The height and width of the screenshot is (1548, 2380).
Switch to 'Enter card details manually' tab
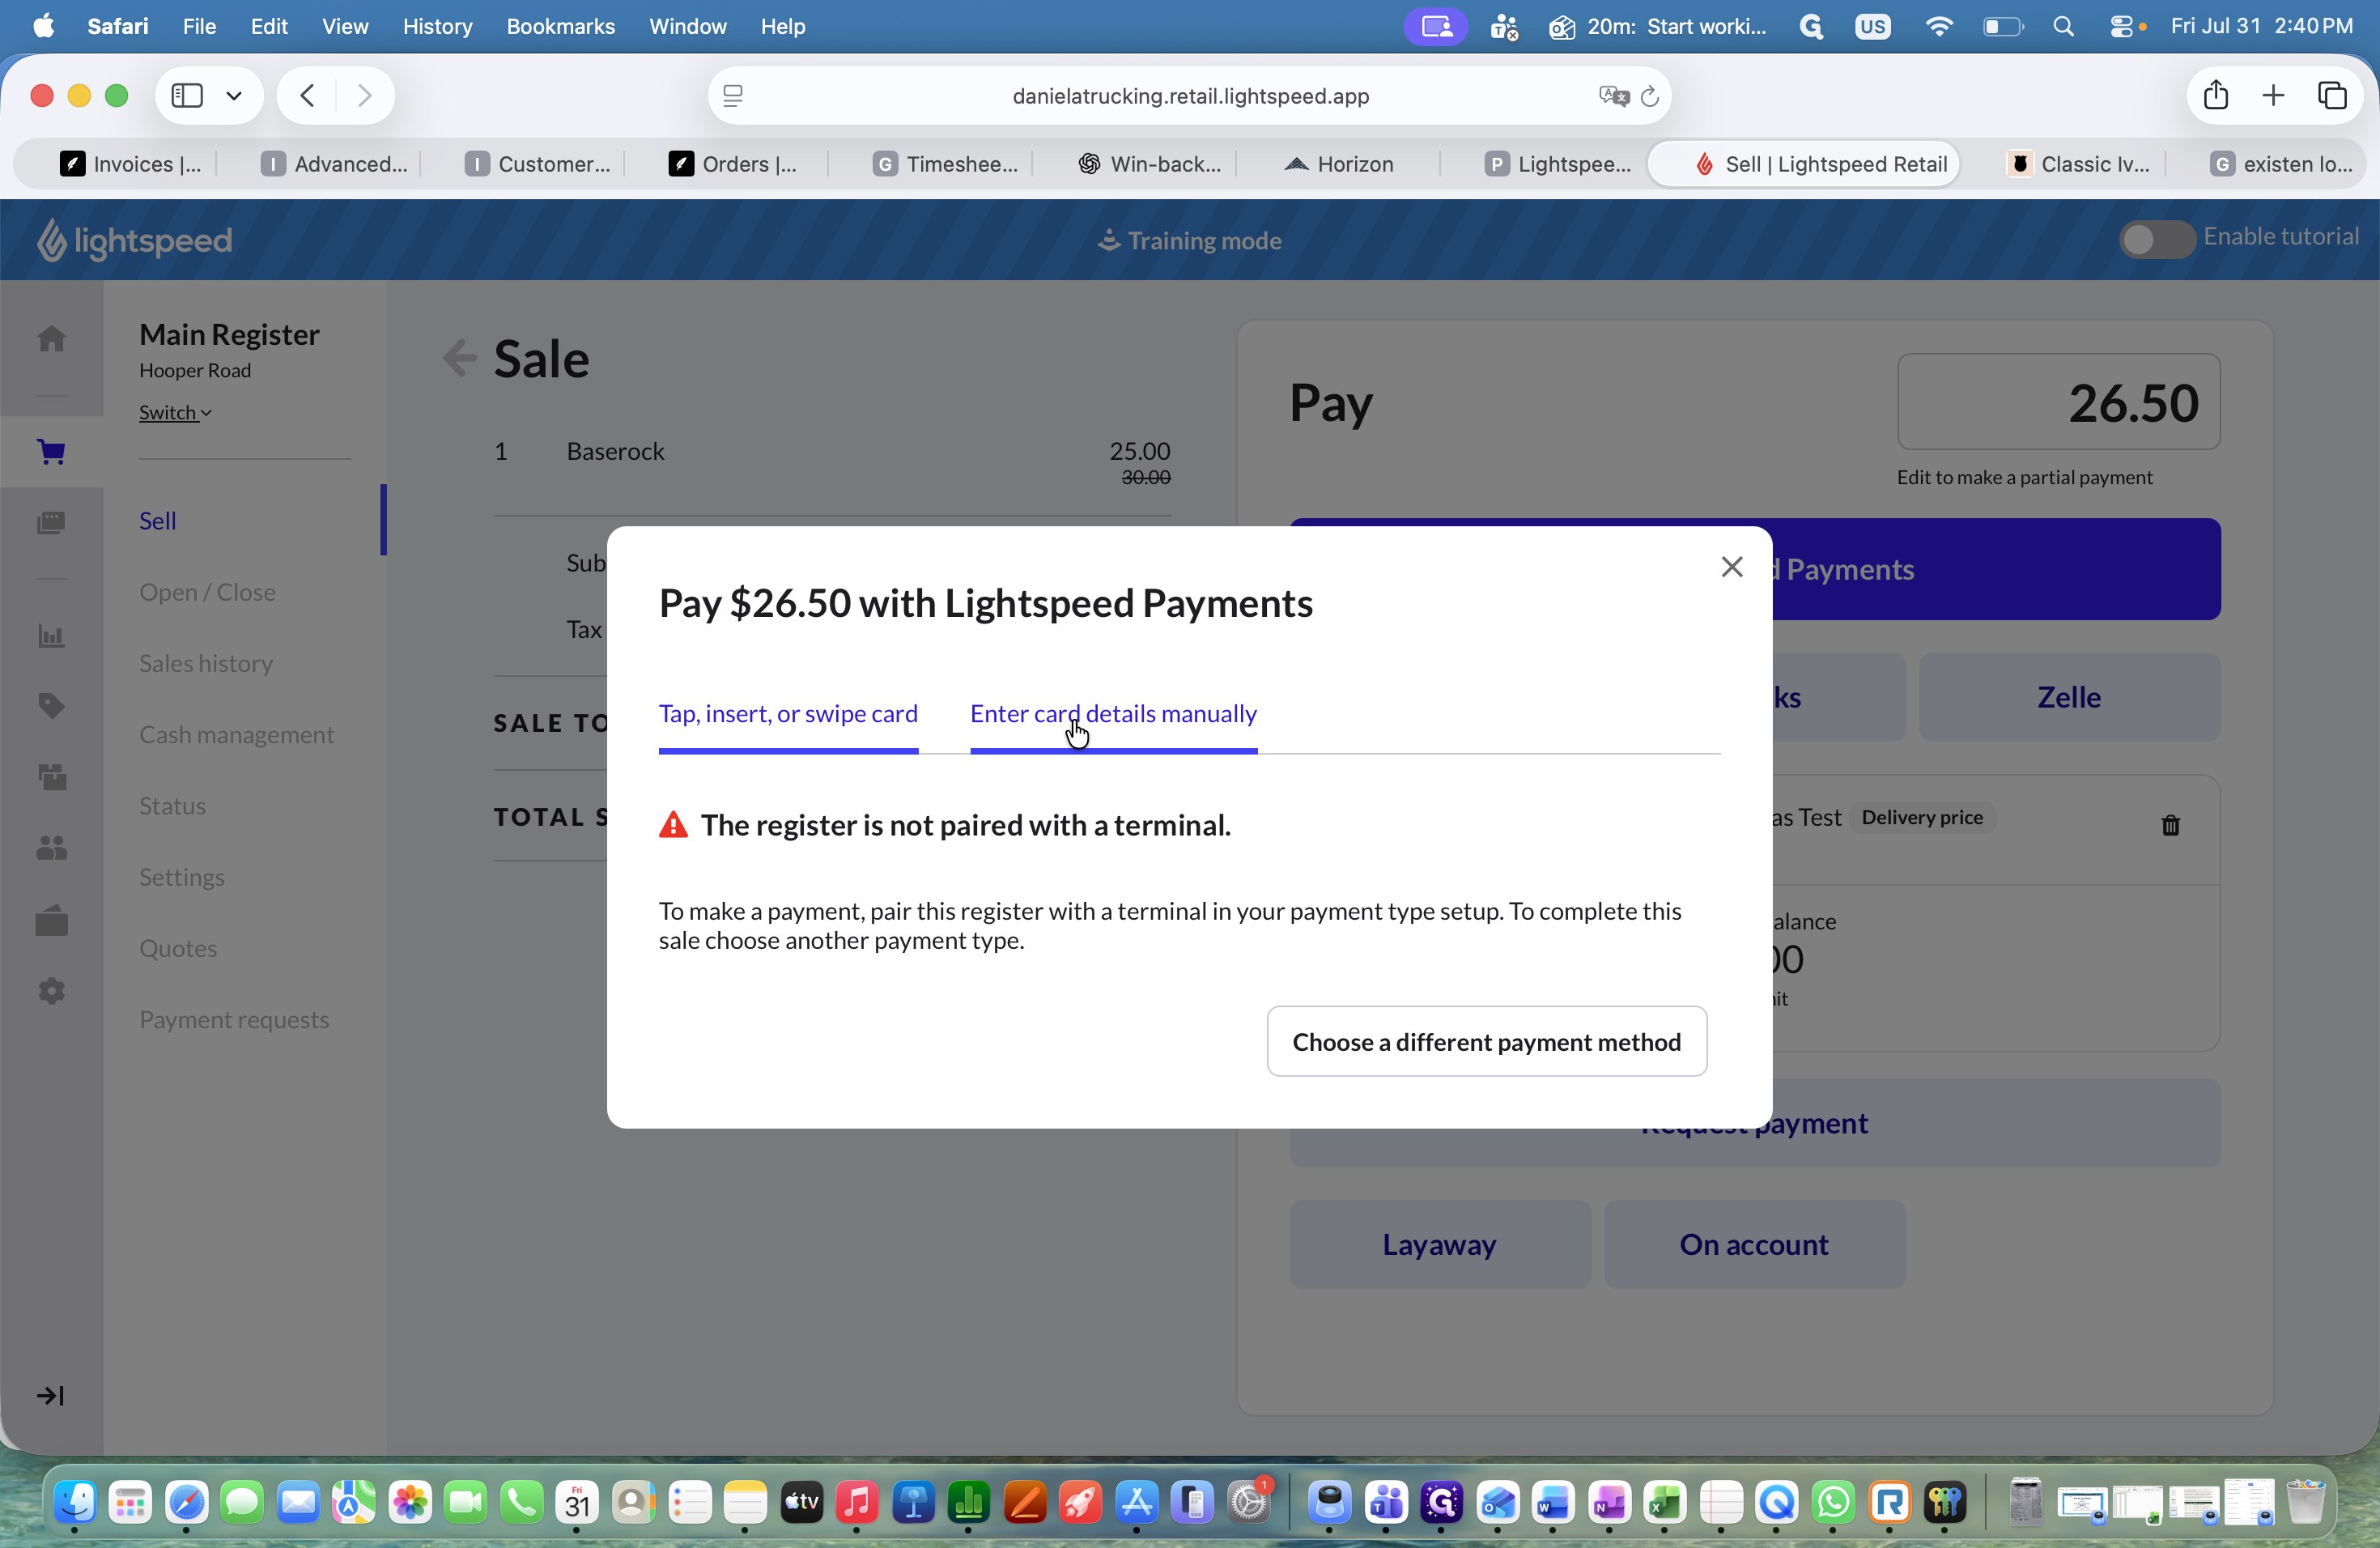point(1113,714)
